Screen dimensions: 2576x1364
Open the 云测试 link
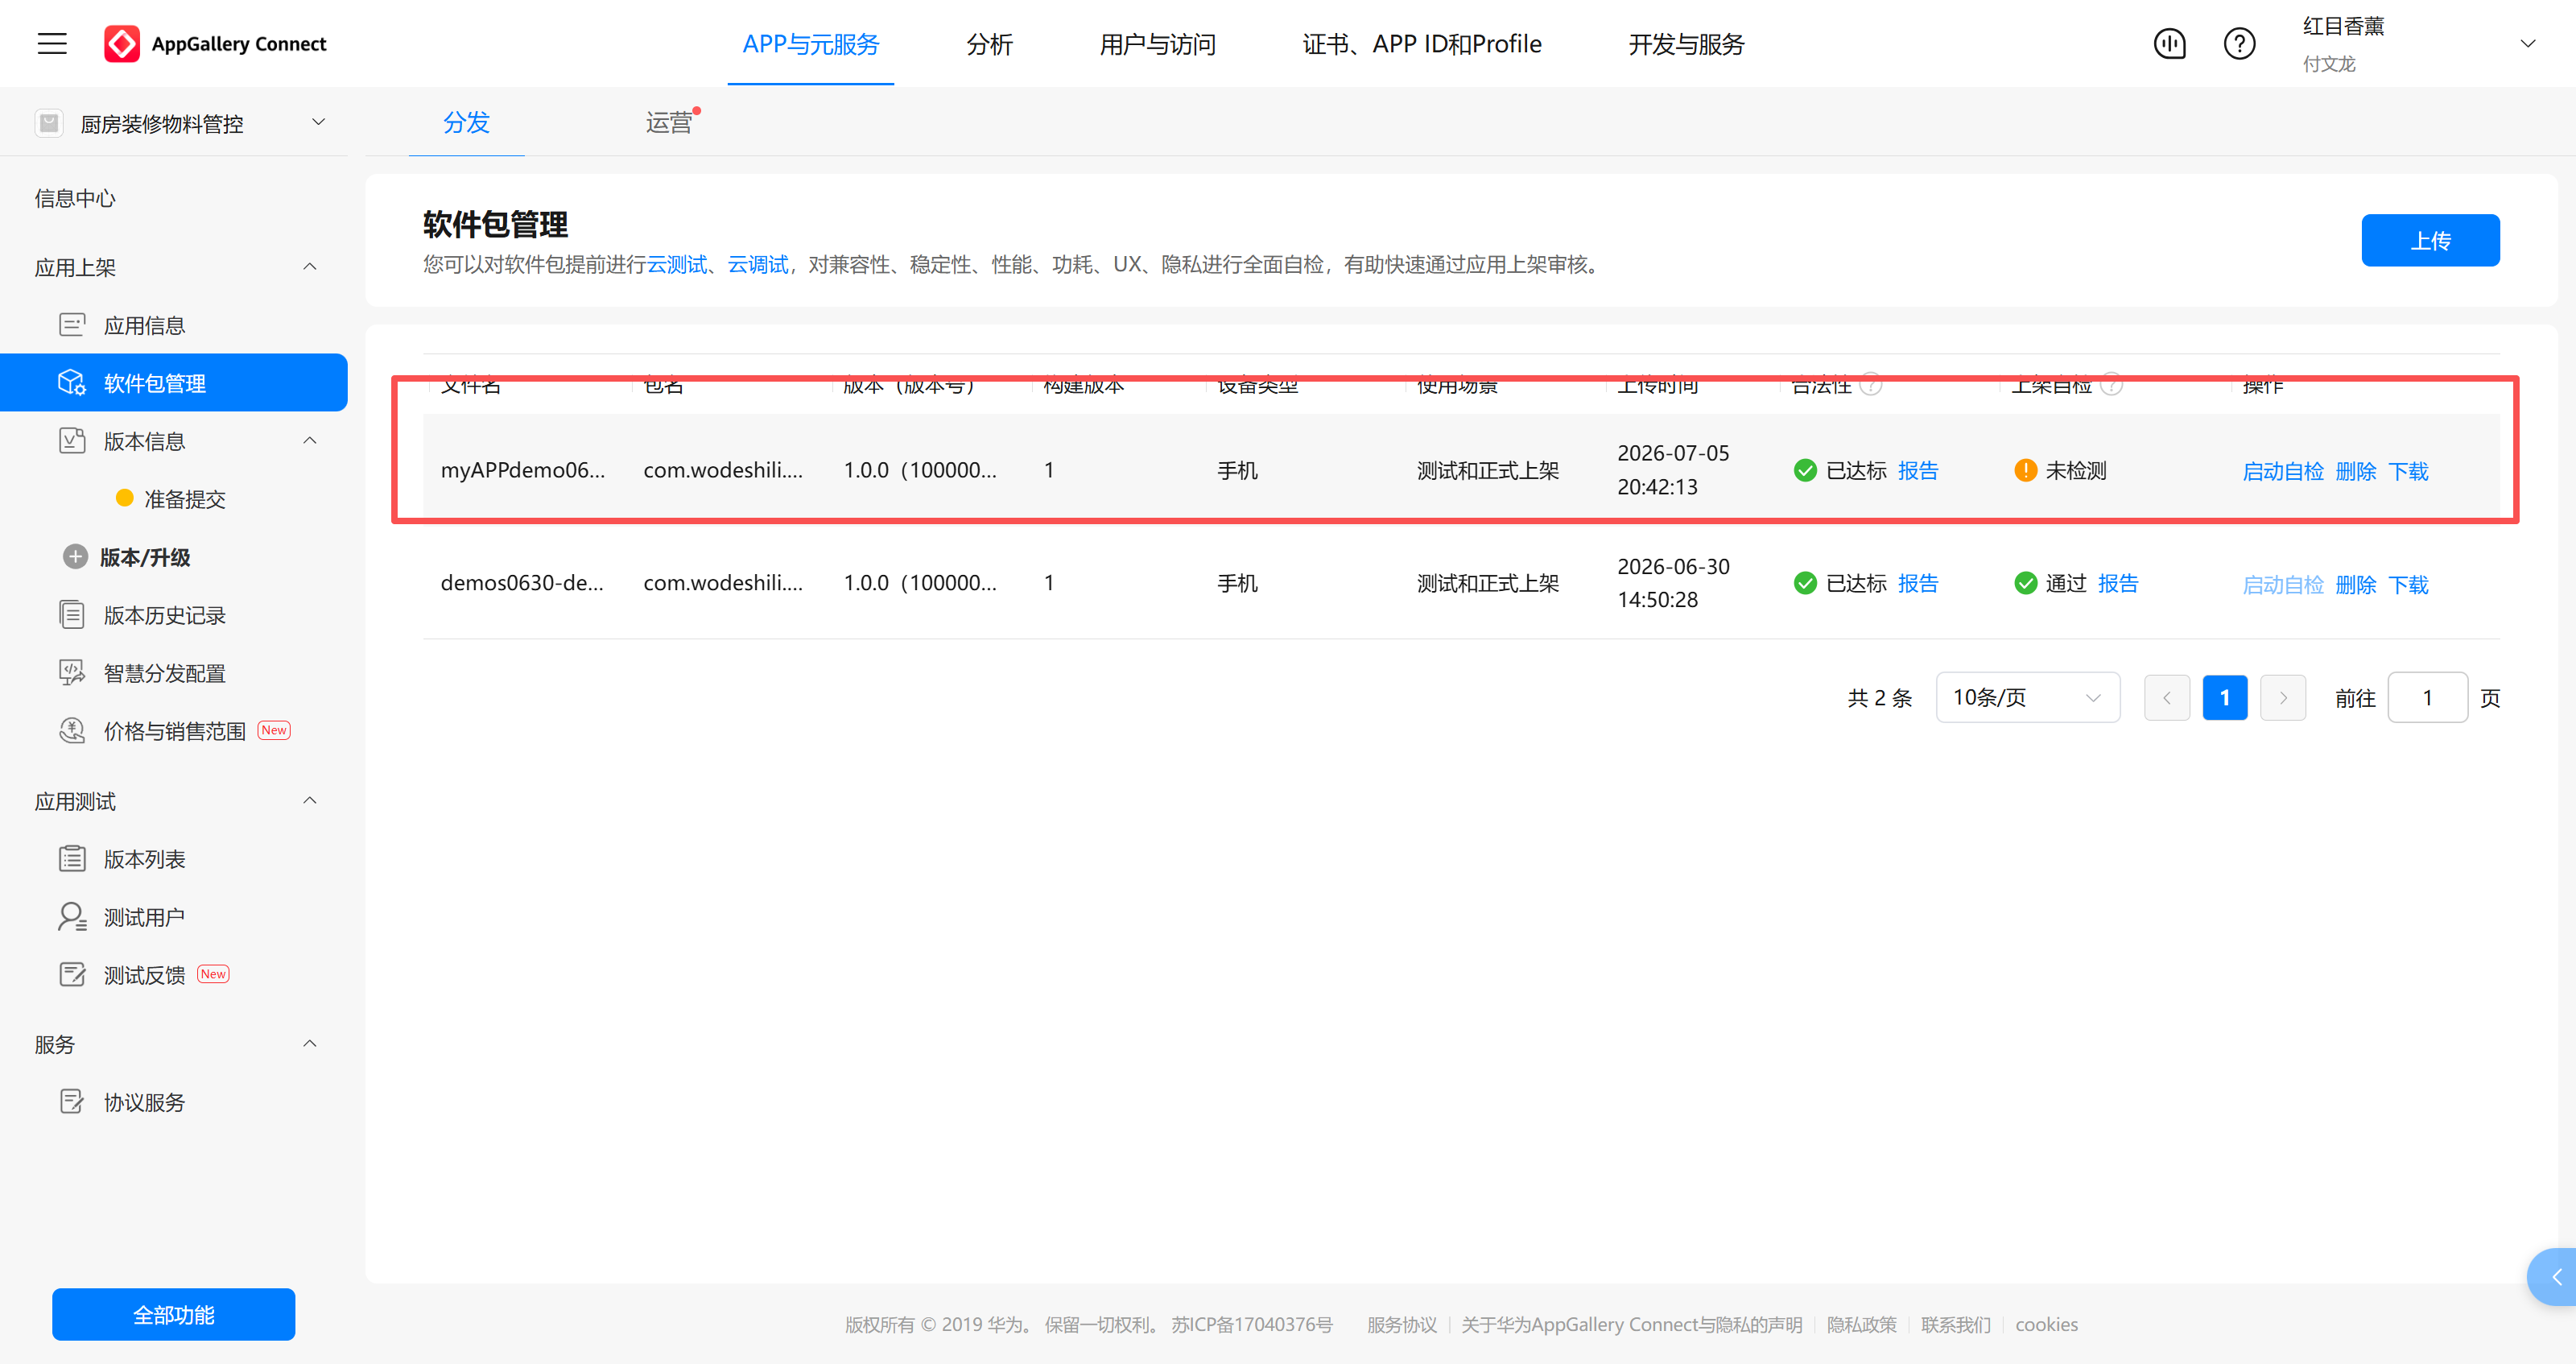coord(676,264)
